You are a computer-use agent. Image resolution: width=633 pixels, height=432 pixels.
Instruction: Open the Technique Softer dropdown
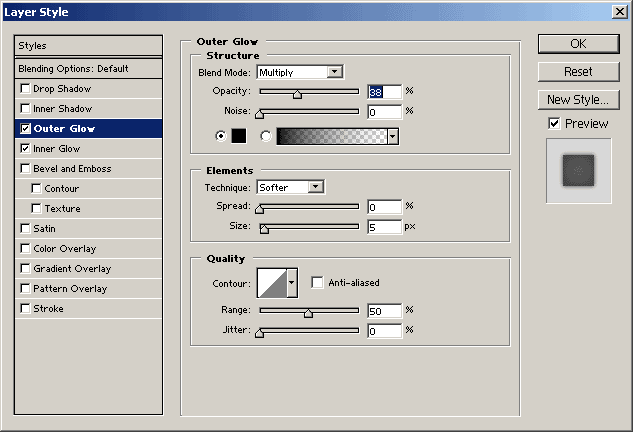click(x=291, y=187)
